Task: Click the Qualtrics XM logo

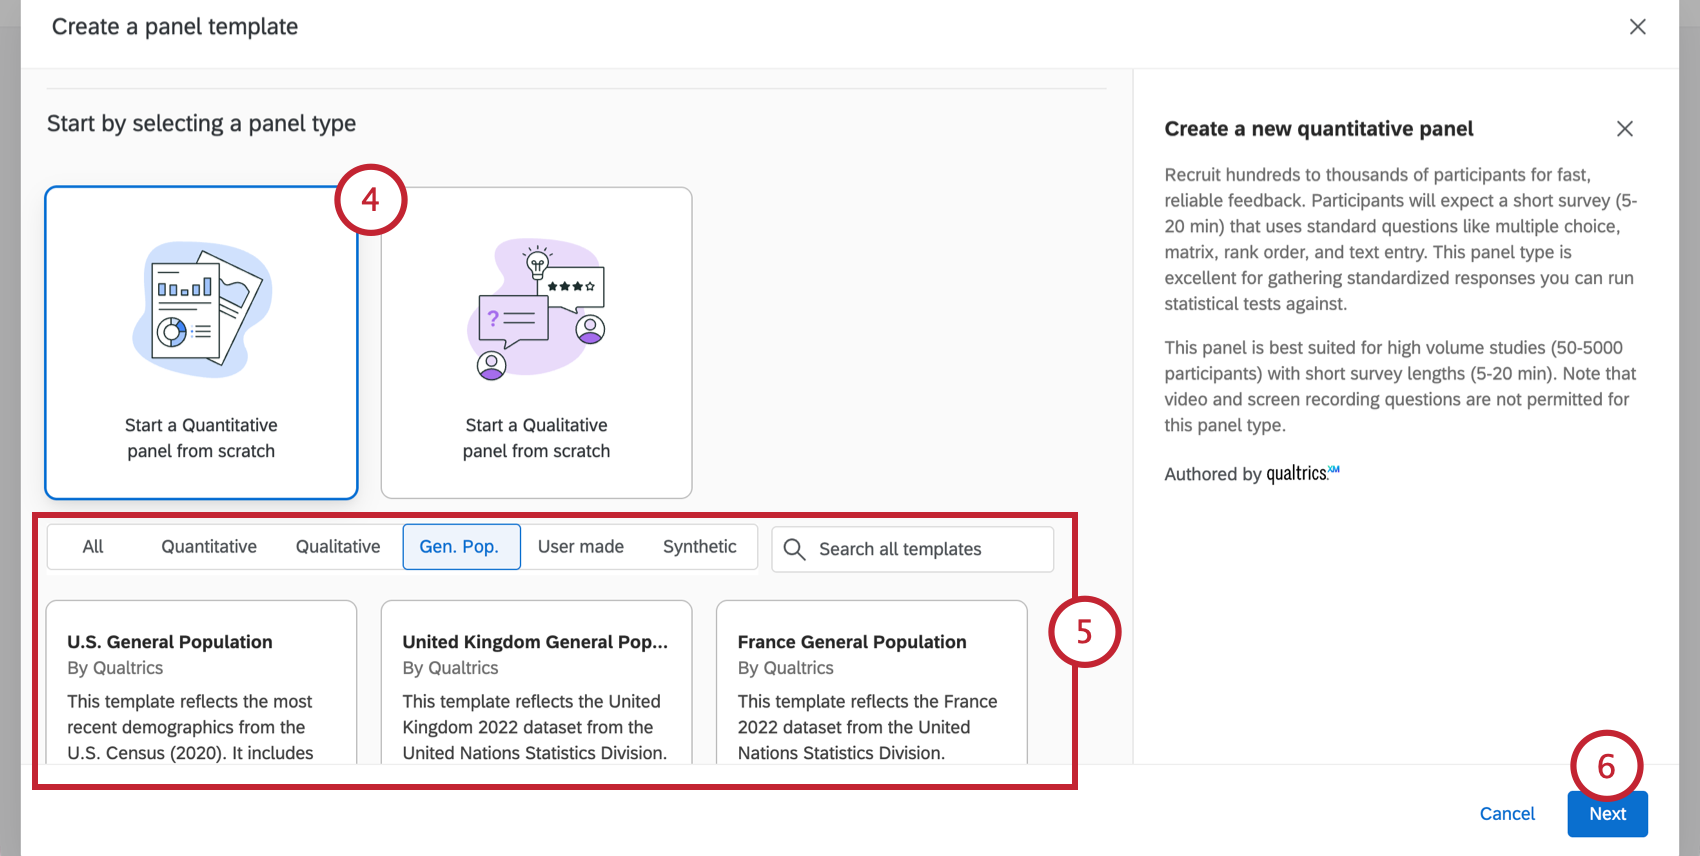Action: pos(1302,473)
